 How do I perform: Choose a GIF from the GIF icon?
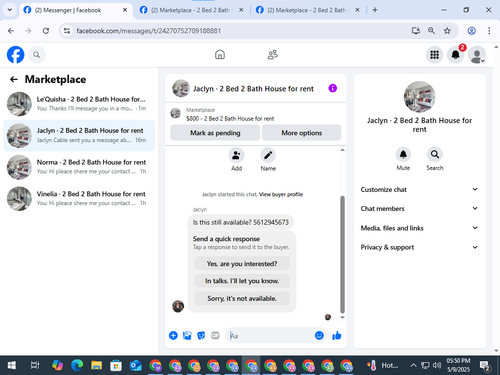[215, 336]
